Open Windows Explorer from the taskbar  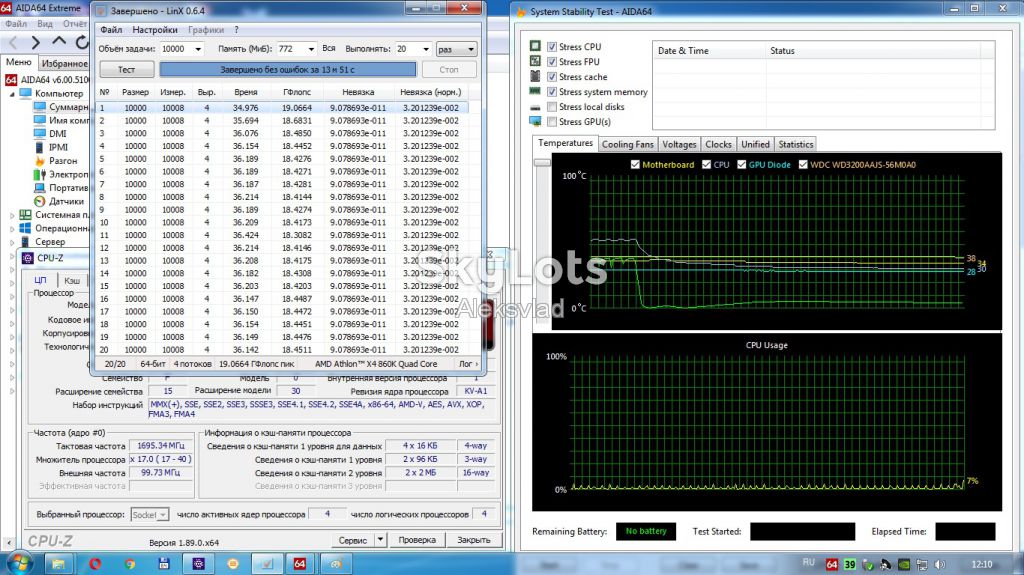point(58,563)
